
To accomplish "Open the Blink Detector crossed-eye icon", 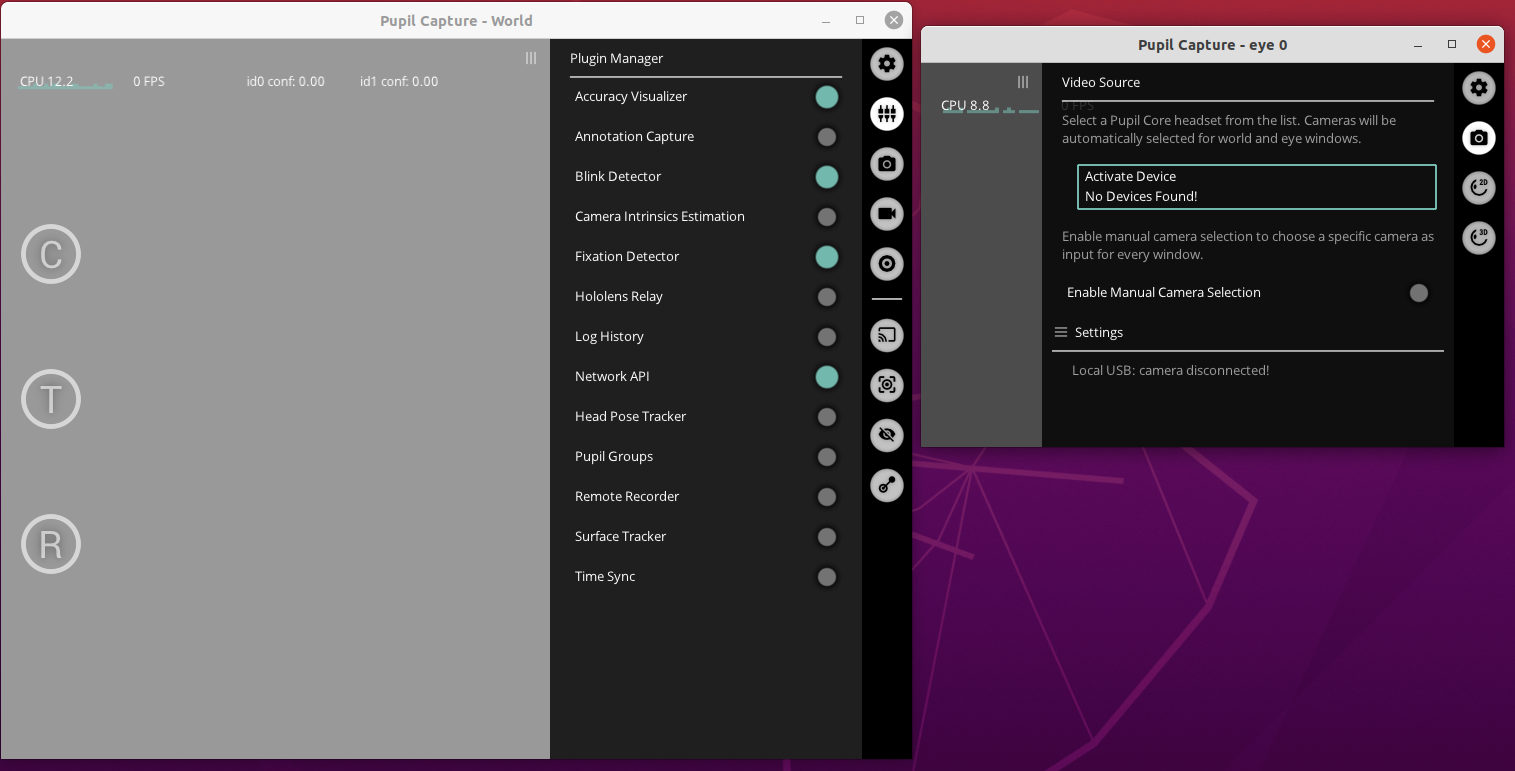I will [886, 435].
